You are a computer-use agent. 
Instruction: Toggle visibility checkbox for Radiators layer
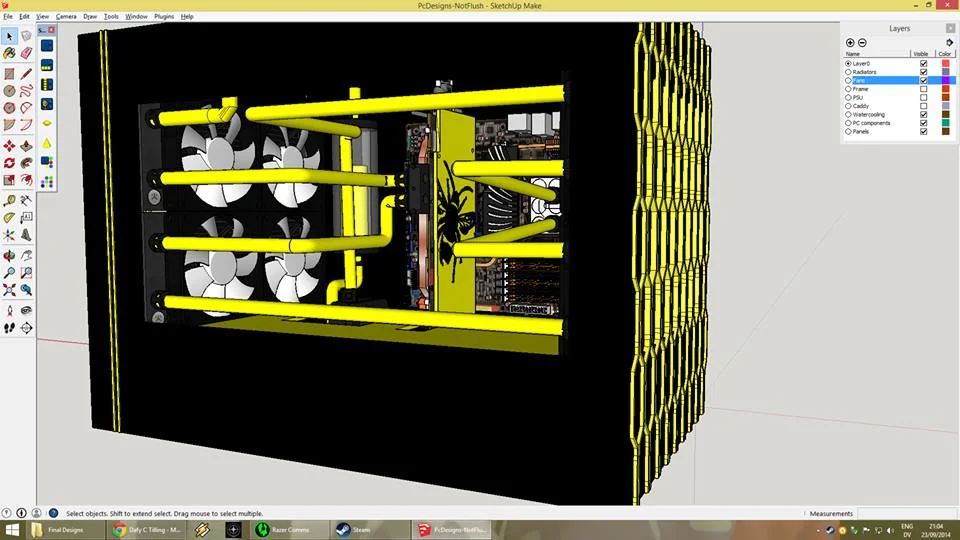[924, 72]
